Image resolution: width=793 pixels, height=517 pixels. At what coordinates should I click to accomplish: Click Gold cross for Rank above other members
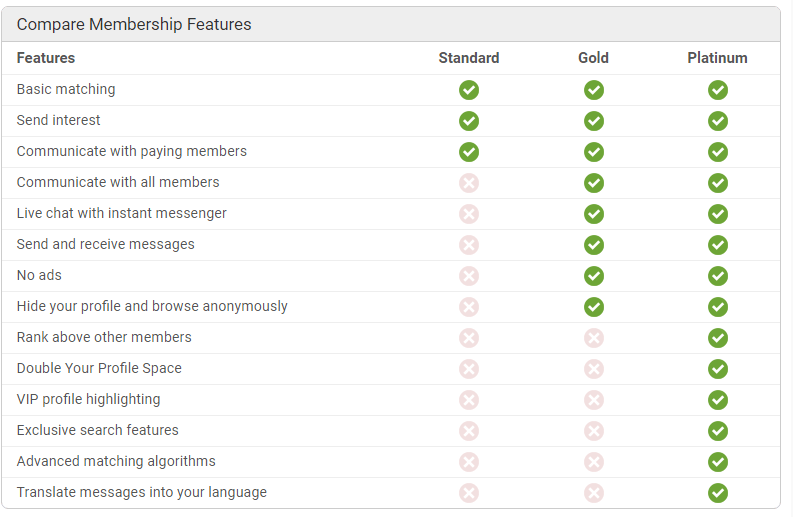(594, 338)
